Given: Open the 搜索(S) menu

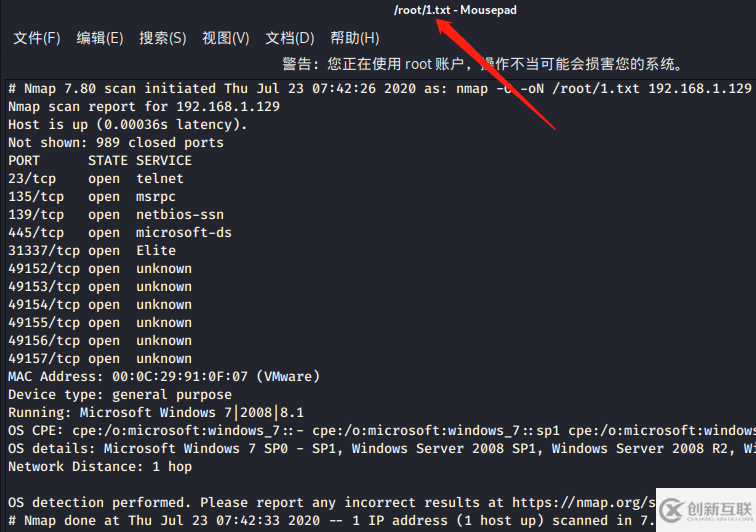Looking at the screenshot, I should point(163,38).
